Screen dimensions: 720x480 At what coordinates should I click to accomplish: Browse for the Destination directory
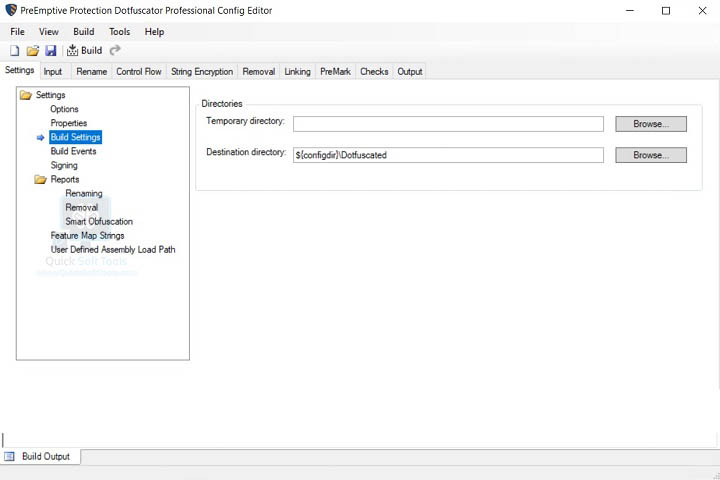[x=651, y=155]
